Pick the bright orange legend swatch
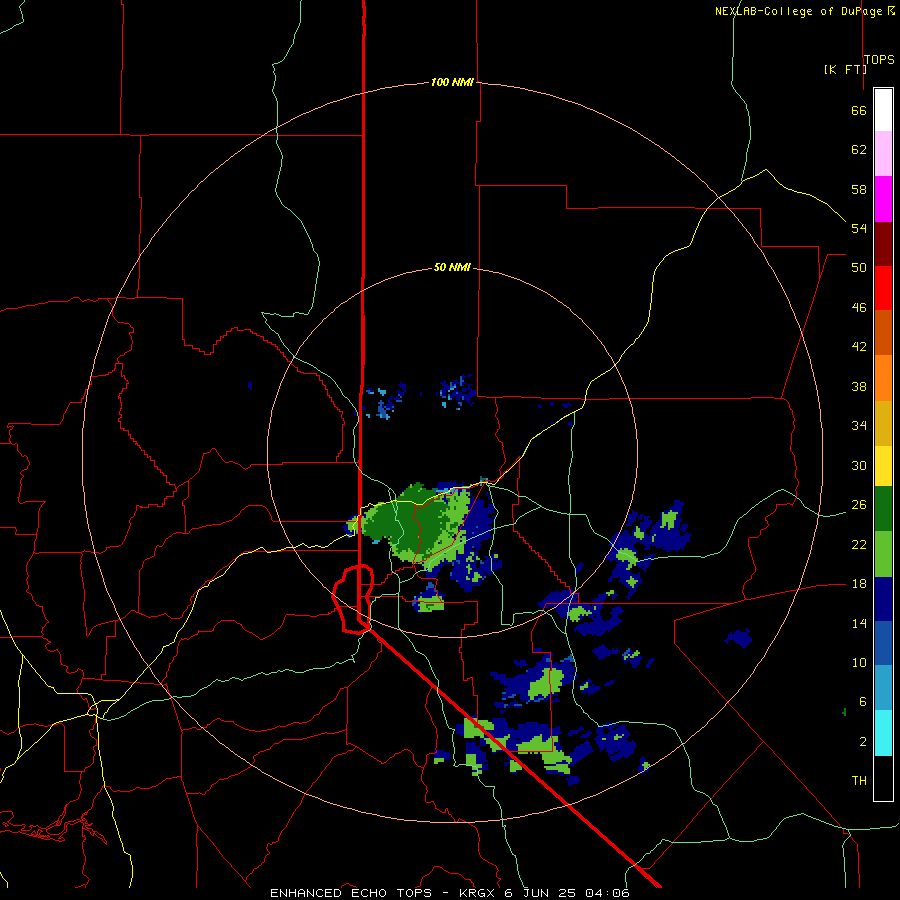900x900 pixels. point(883,378)
